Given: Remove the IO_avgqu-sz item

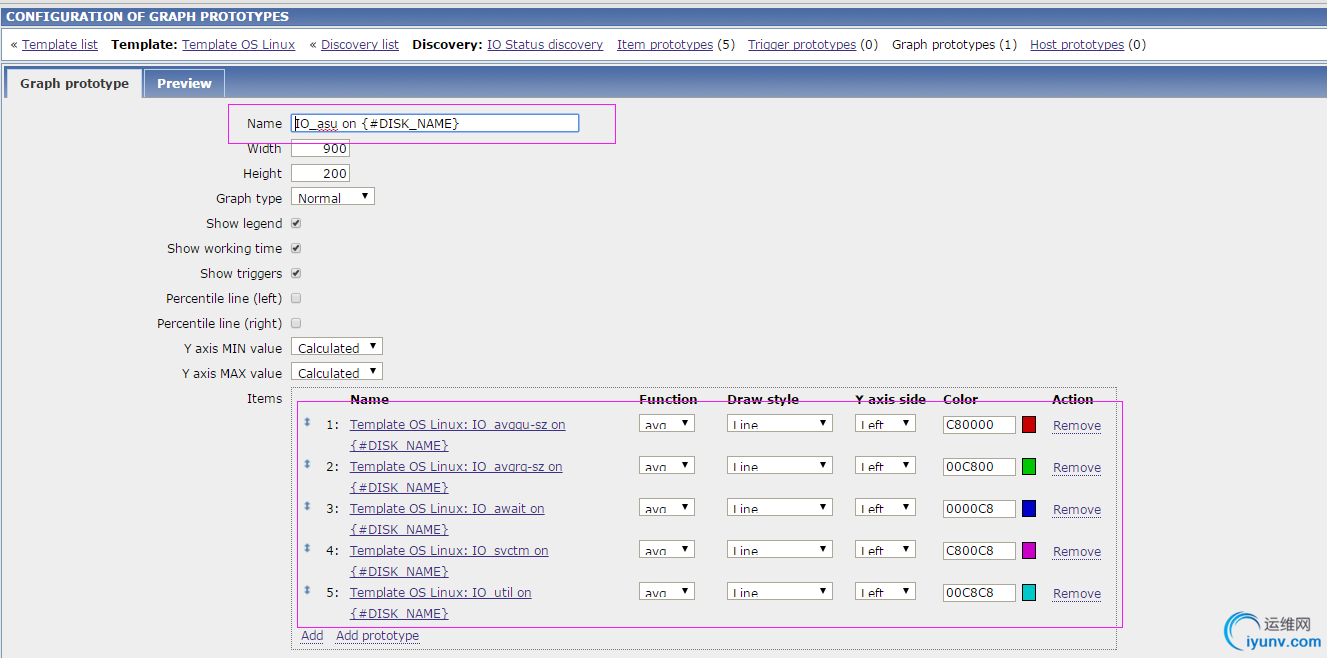Looking at the screenshot, I should [x=1077, y=425].
